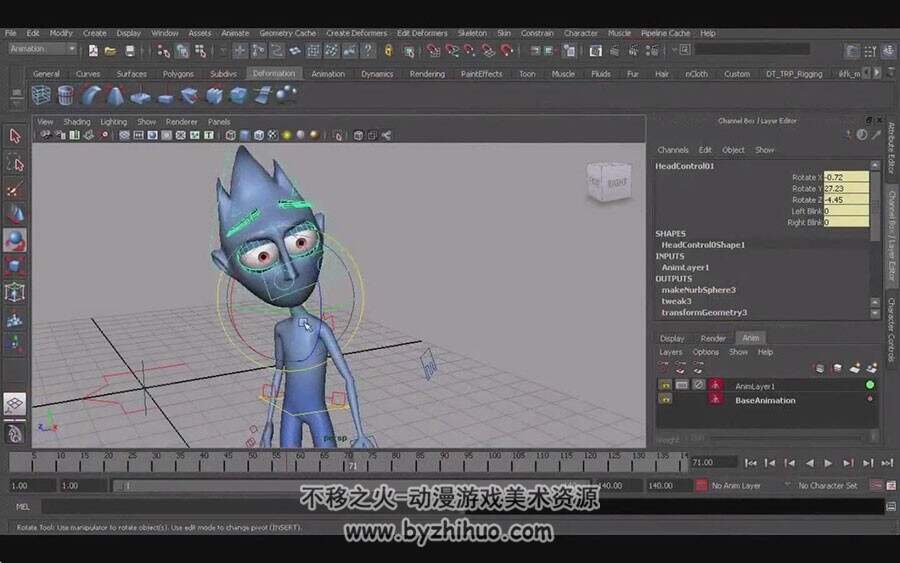900x563 pixels.
Task: Open the Options menu in the layer editor
Action: click(x=705, y=352)
